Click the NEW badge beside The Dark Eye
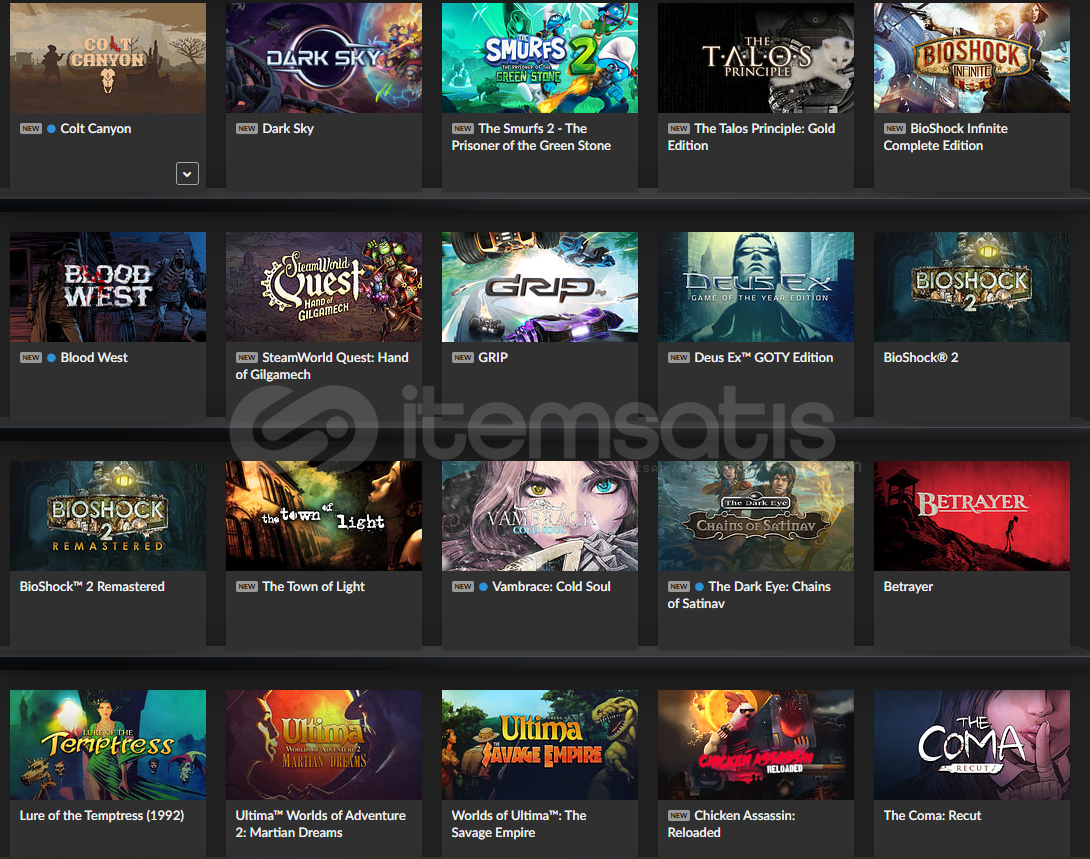The height and width of the screenshot is (859, 1090). click(x=678, y=587)
